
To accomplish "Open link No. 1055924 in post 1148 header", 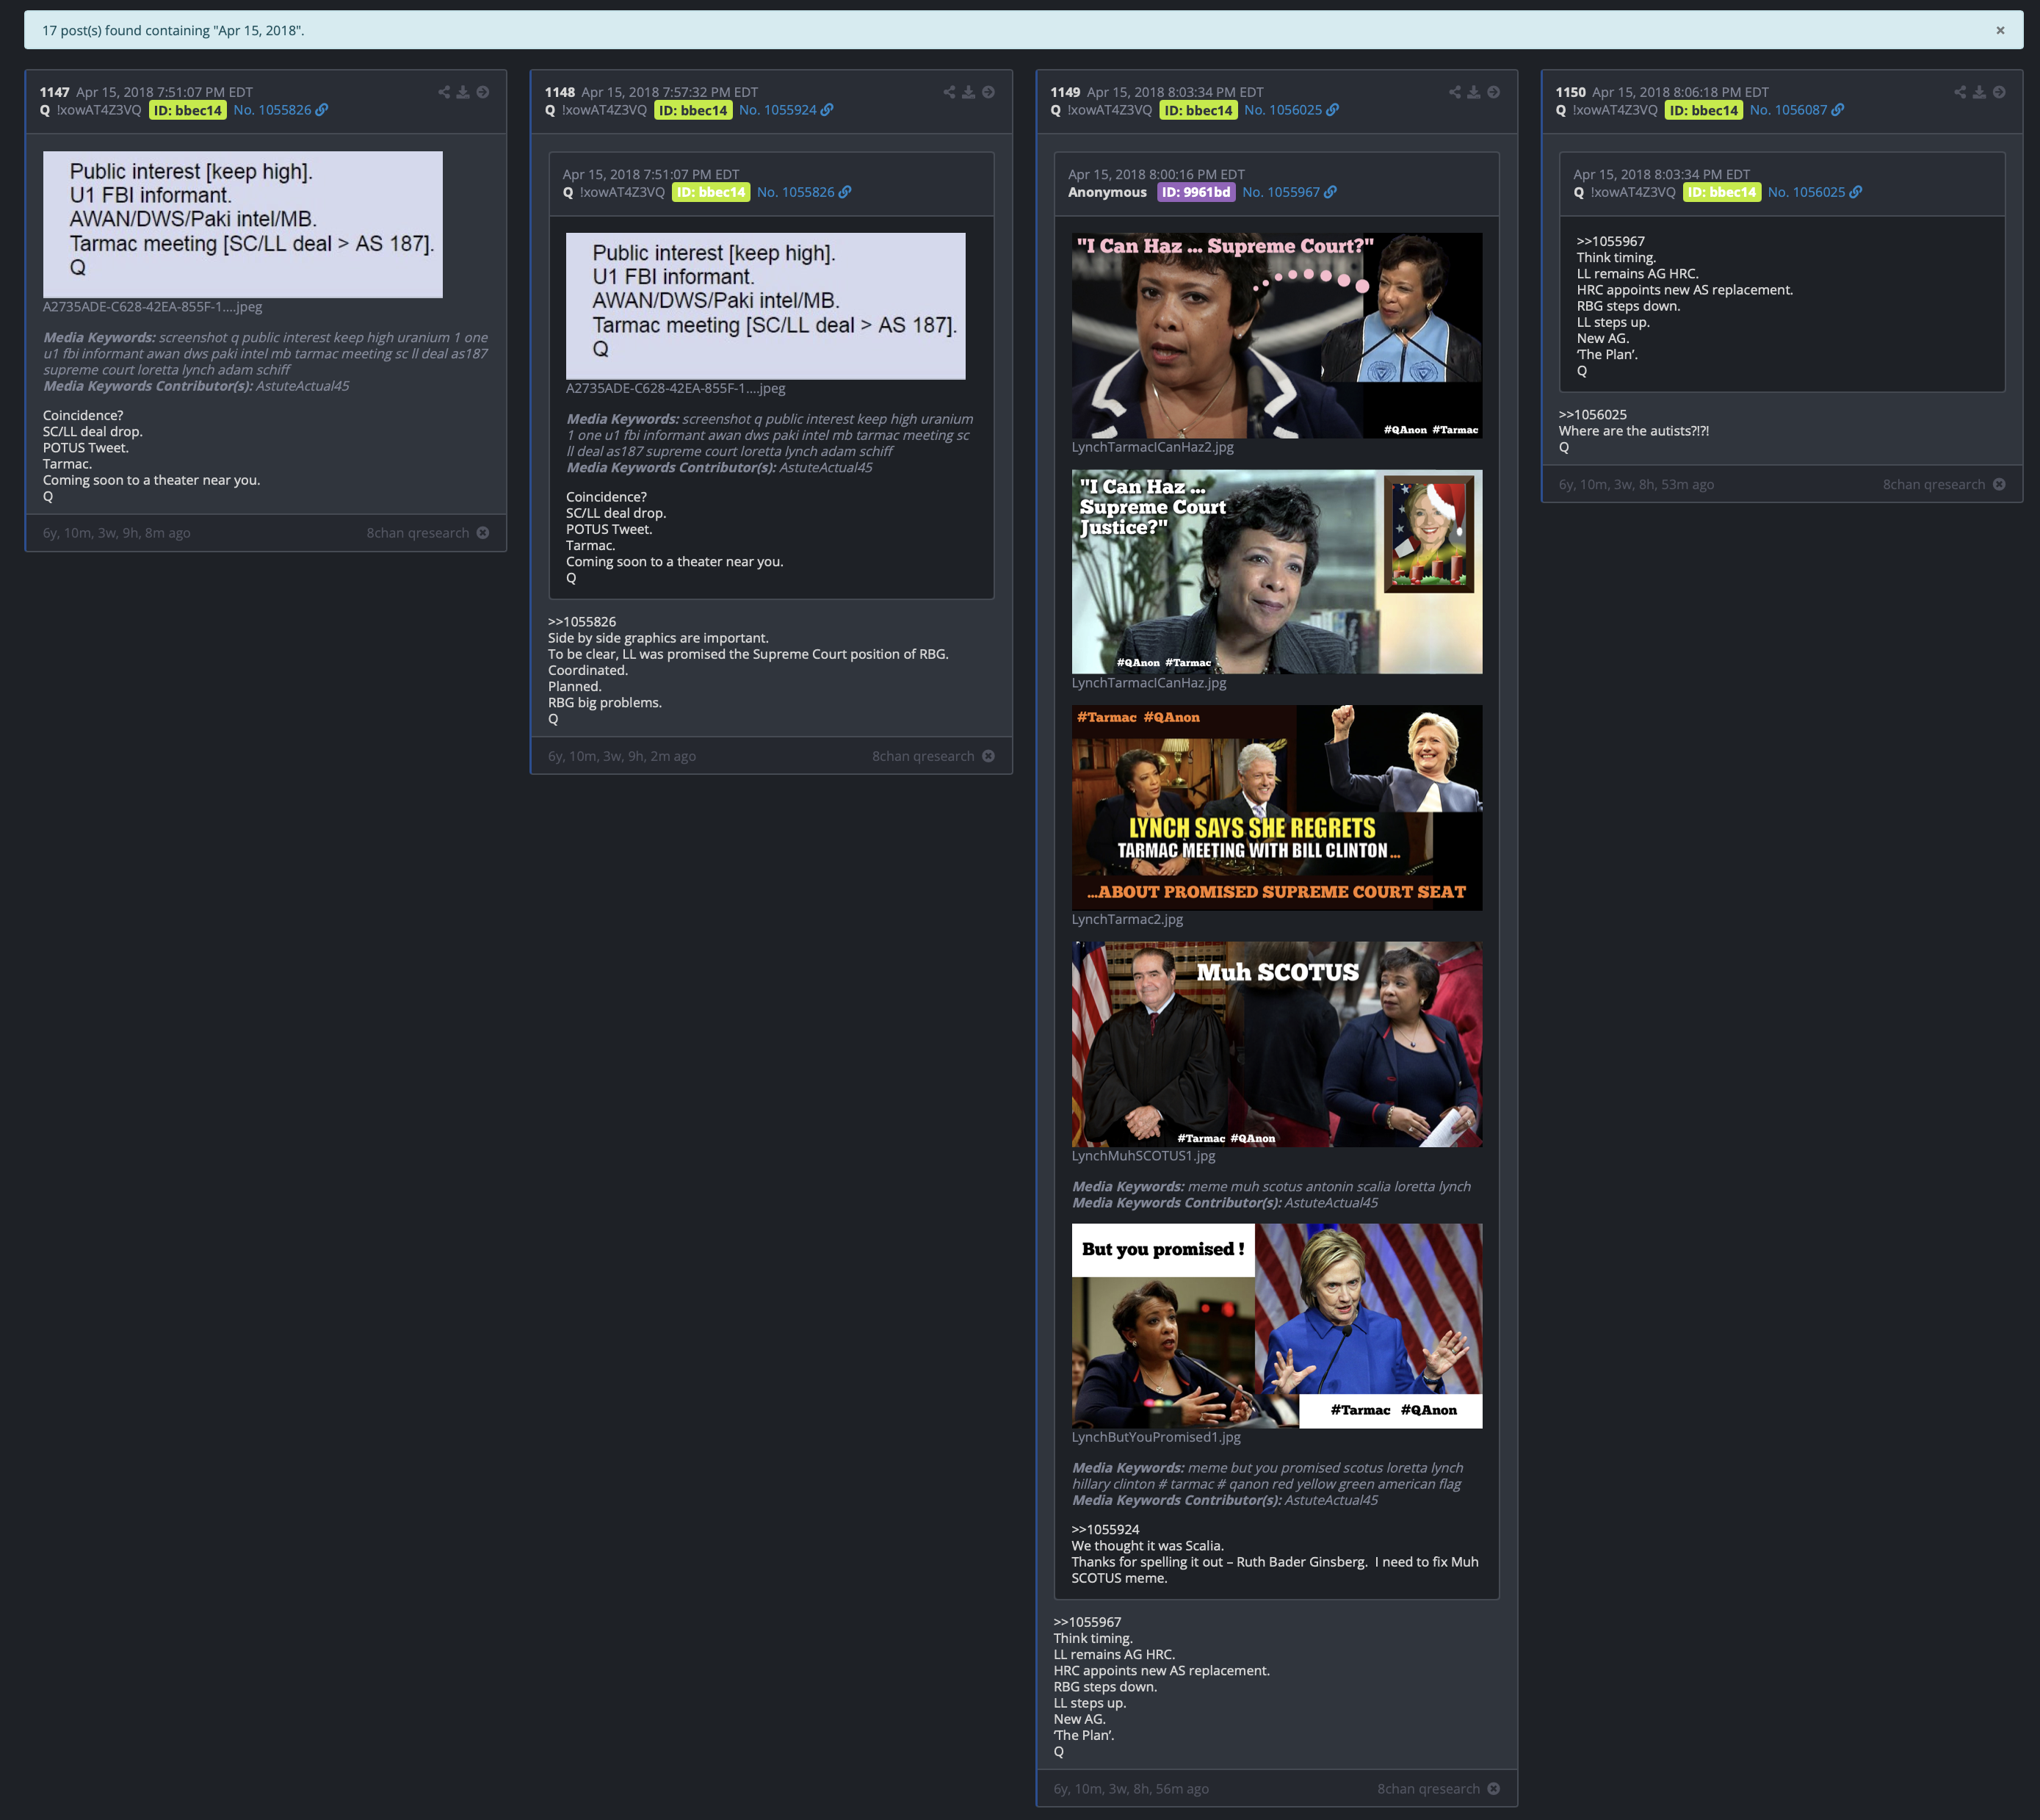I will [778, 110].
